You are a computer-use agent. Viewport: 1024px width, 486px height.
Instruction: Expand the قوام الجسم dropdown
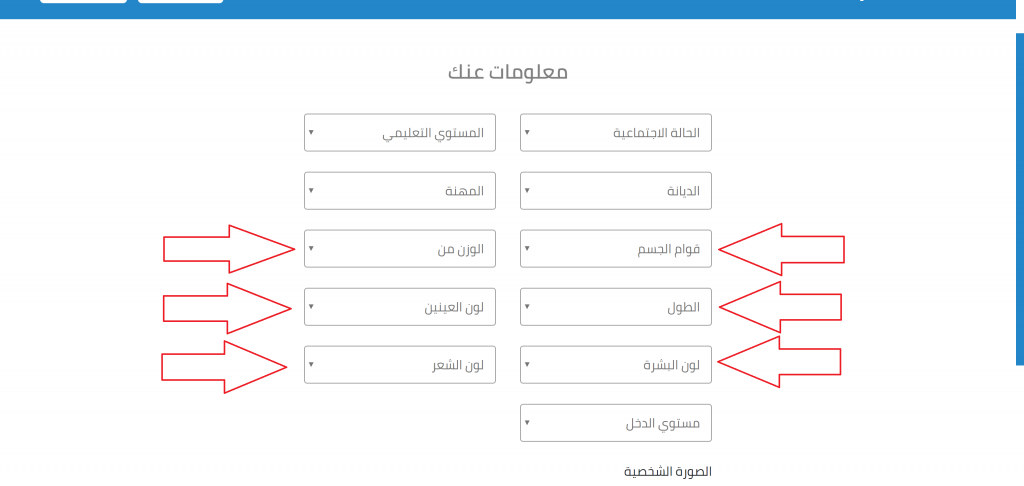point(615,248)
